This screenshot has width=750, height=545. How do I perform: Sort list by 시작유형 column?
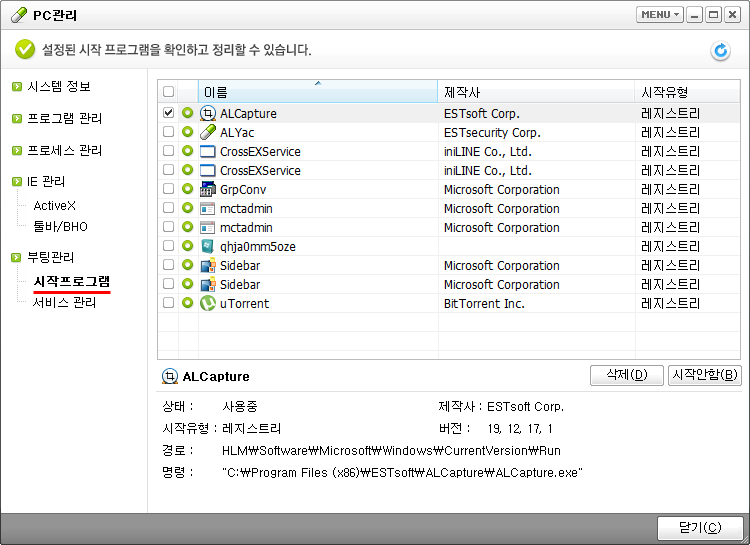[687, 91]
